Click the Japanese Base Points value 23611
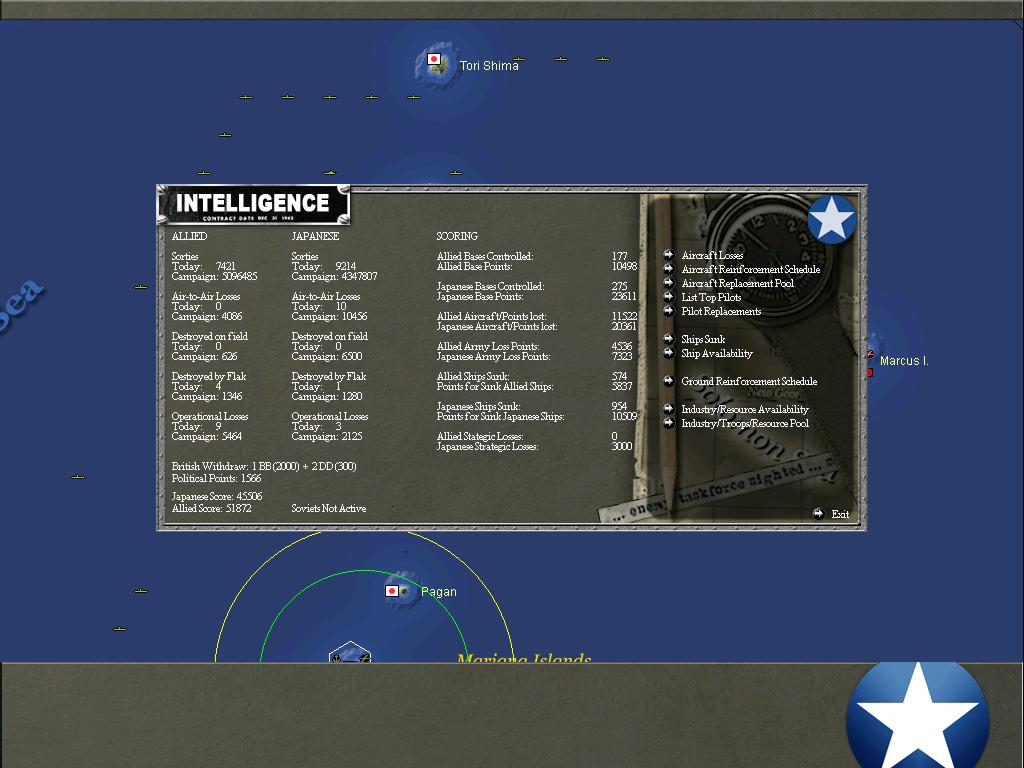 pos(624,296)
